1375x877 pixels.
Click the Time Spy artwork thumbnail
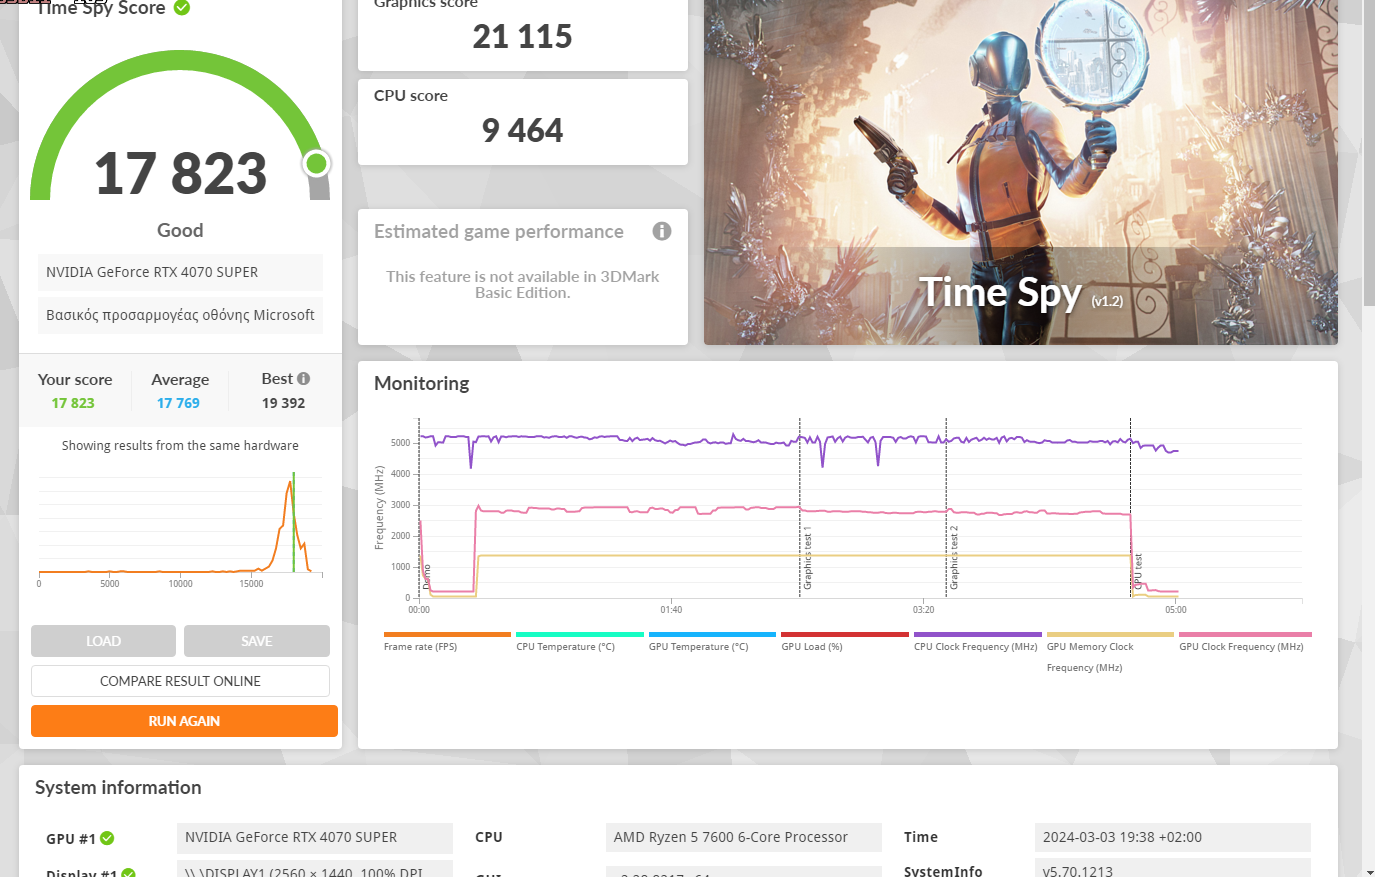click(1021, 172)
